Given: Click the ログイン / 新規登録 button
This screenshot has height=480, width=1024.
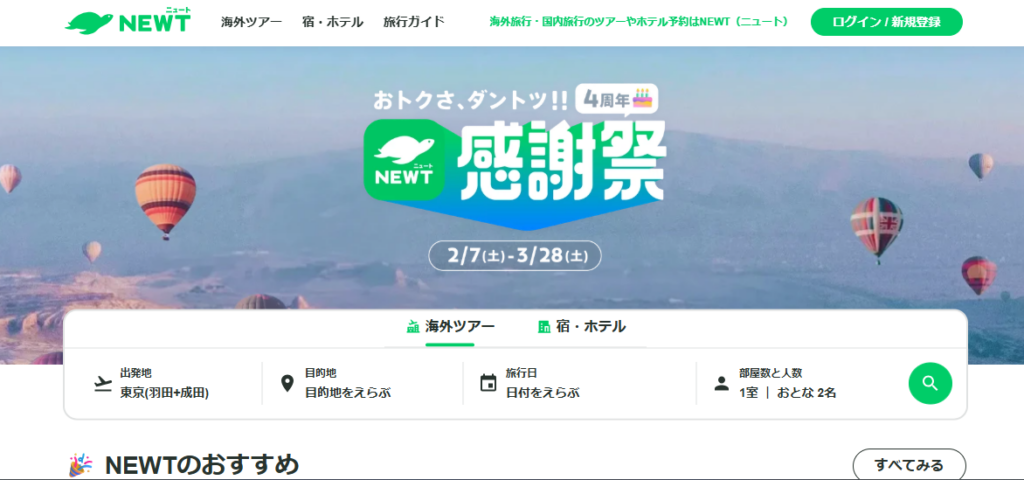Looking at the screenshot, I should click(886, 22).
